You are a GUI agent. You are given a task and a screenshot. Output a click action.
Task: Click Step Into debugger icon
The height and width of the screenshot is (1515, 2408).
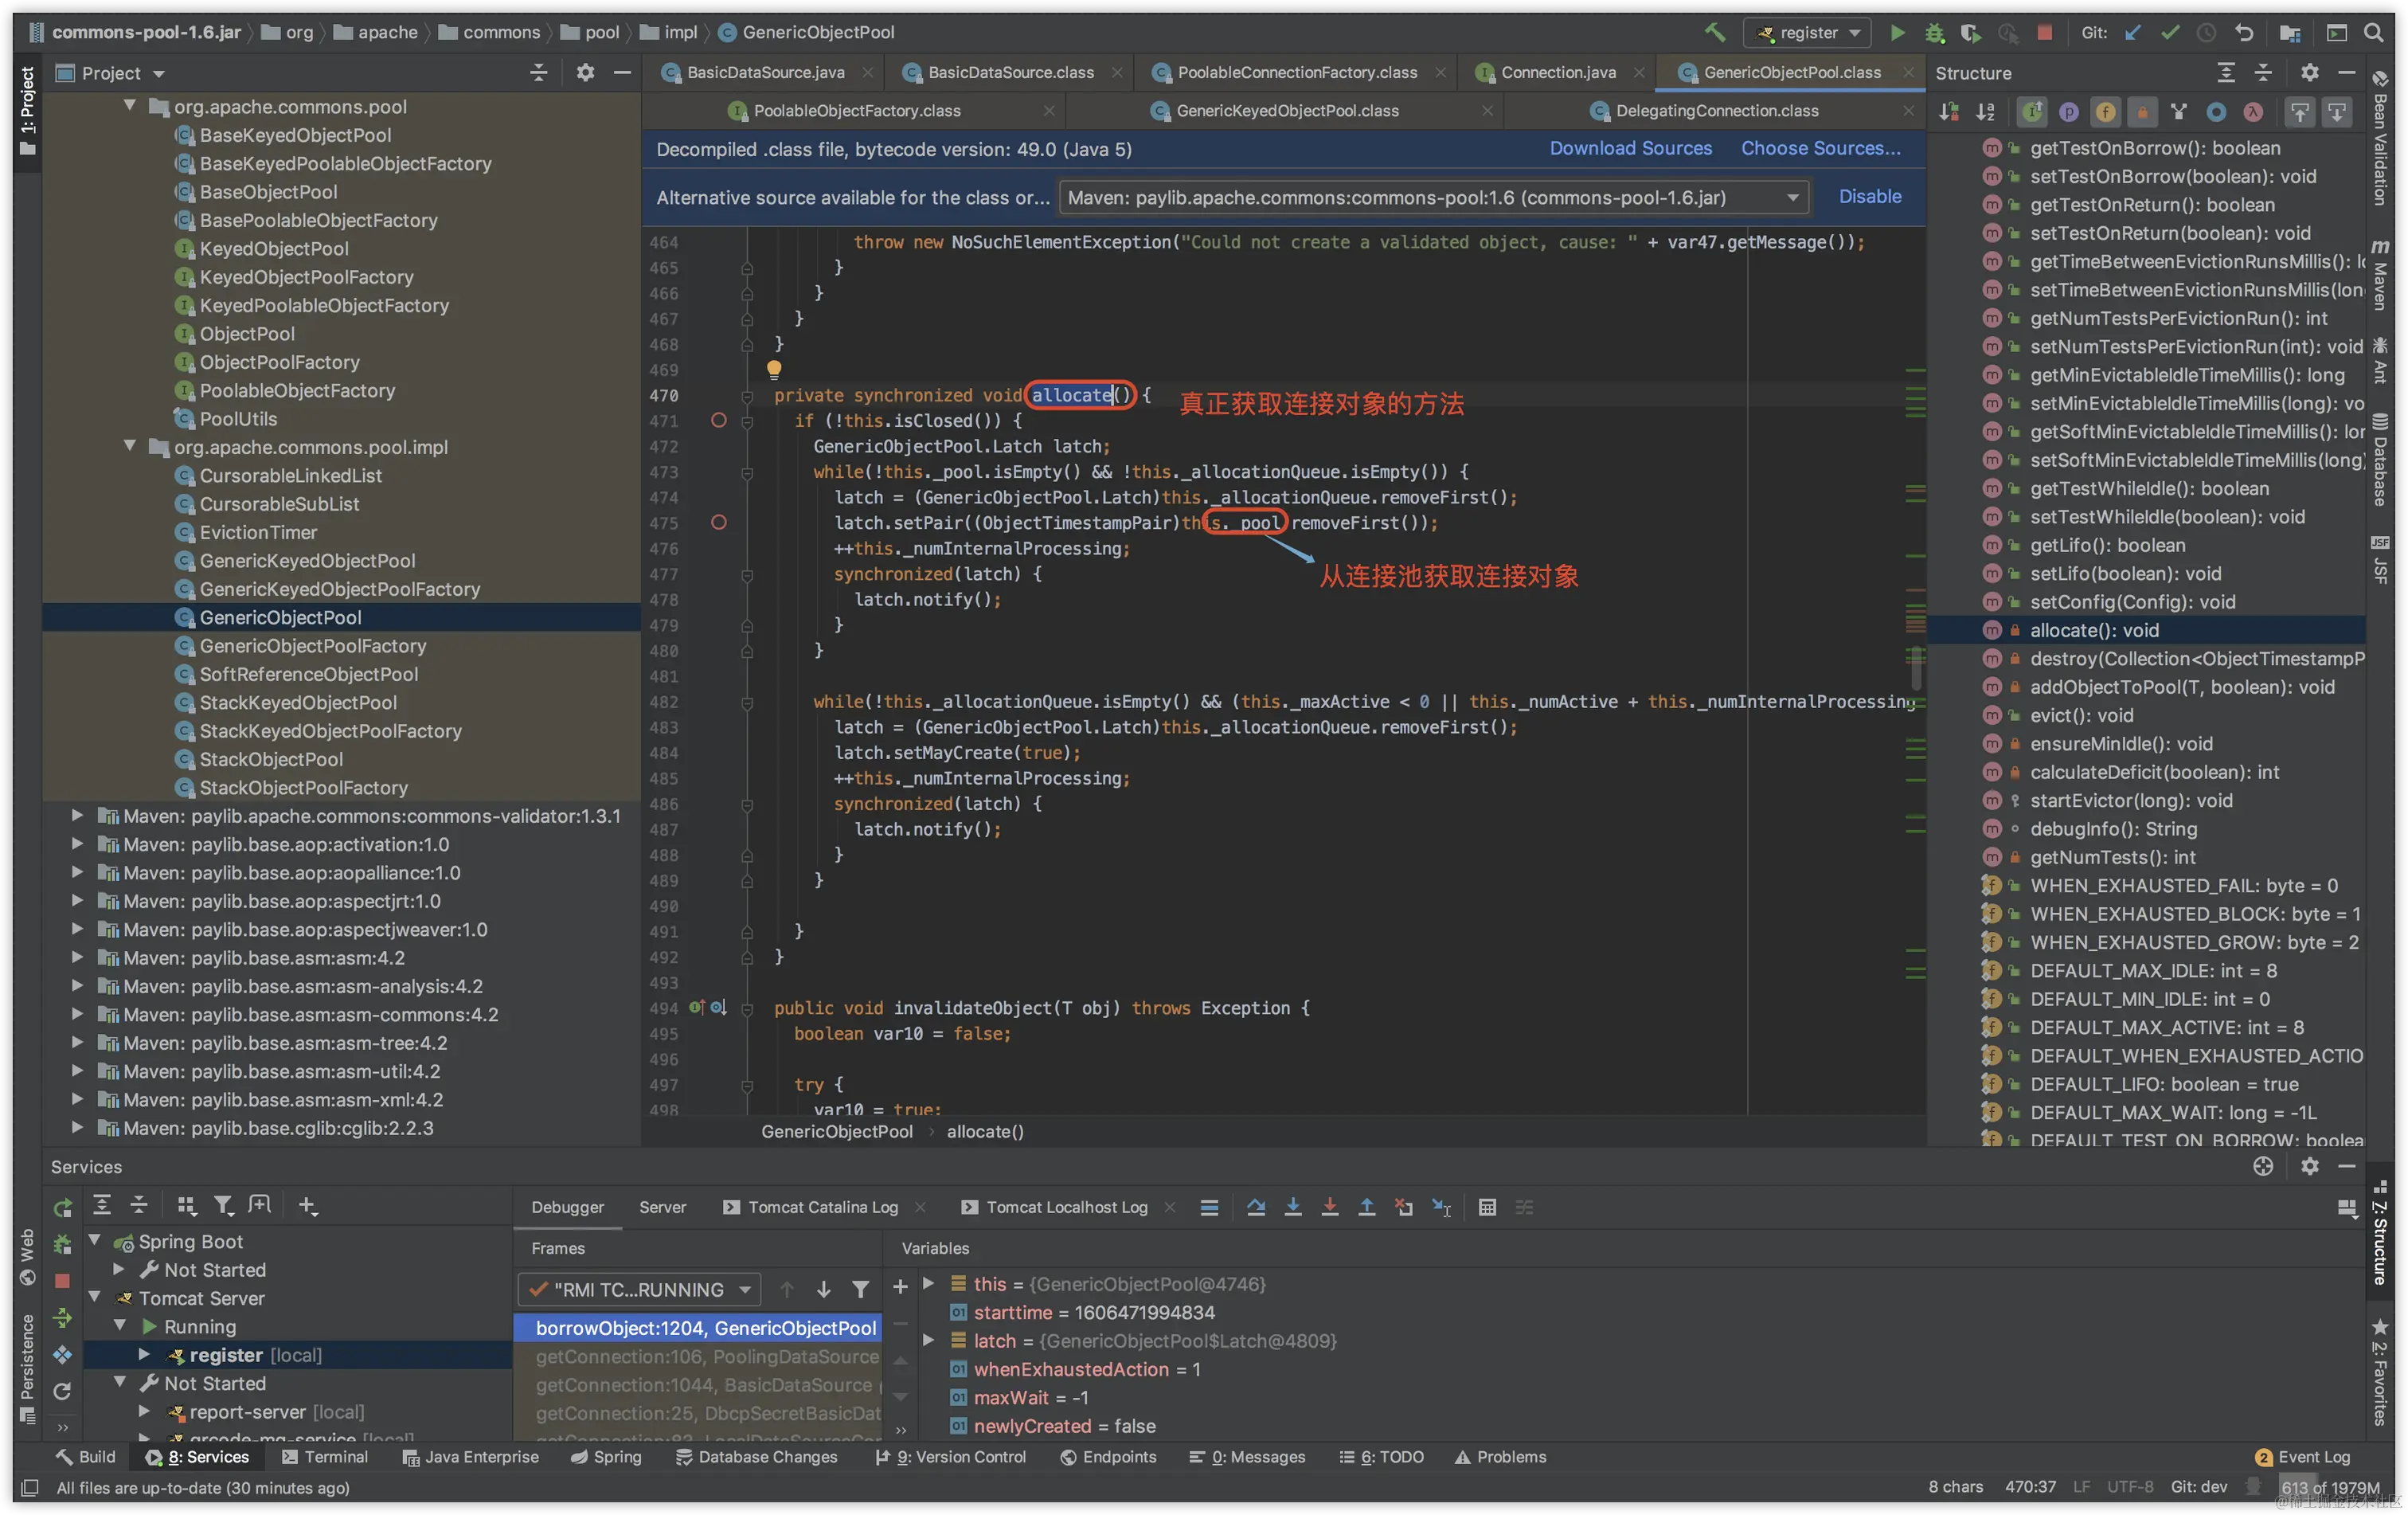1293,1207
